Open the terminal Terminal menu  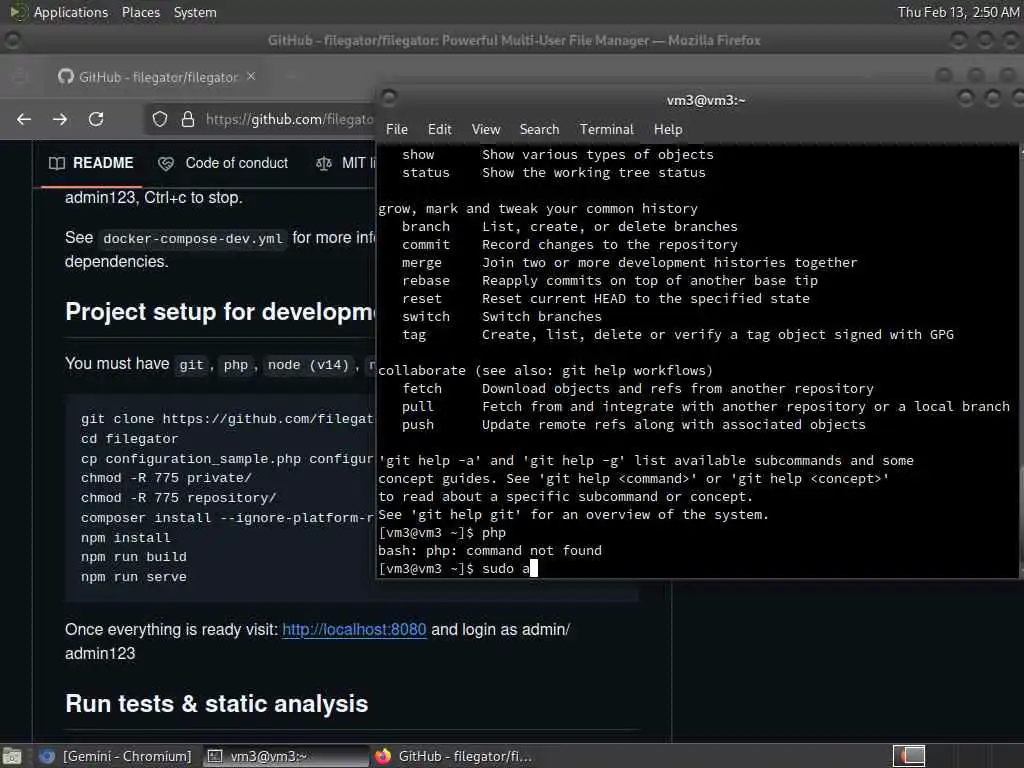click(607, 129)
